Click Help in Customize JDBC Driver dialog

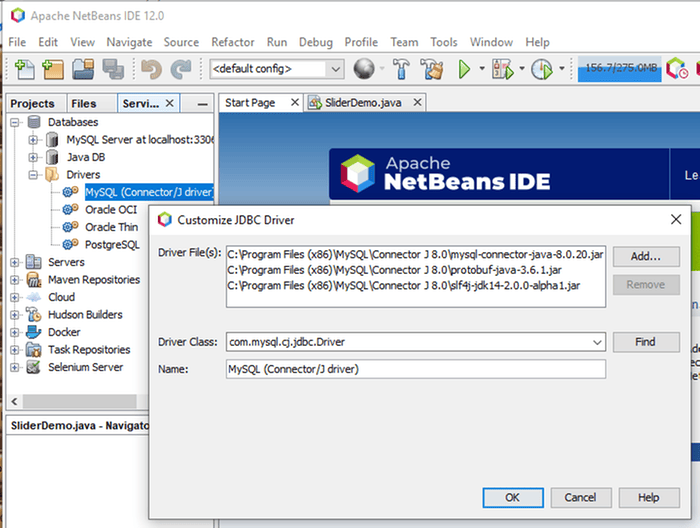point(649,497)
